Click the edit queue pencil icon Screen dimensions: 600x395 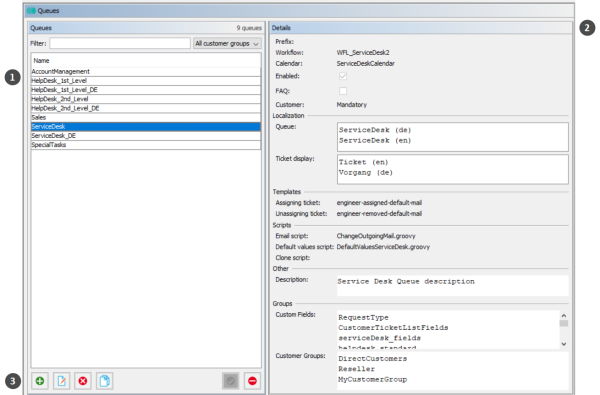pyautogui.click(x=62, y=381)
